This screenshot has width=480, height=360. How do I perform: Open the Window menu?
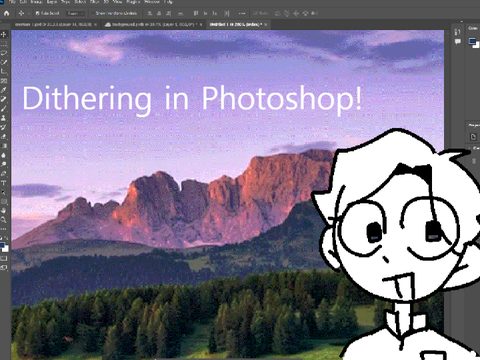point(151,2)
